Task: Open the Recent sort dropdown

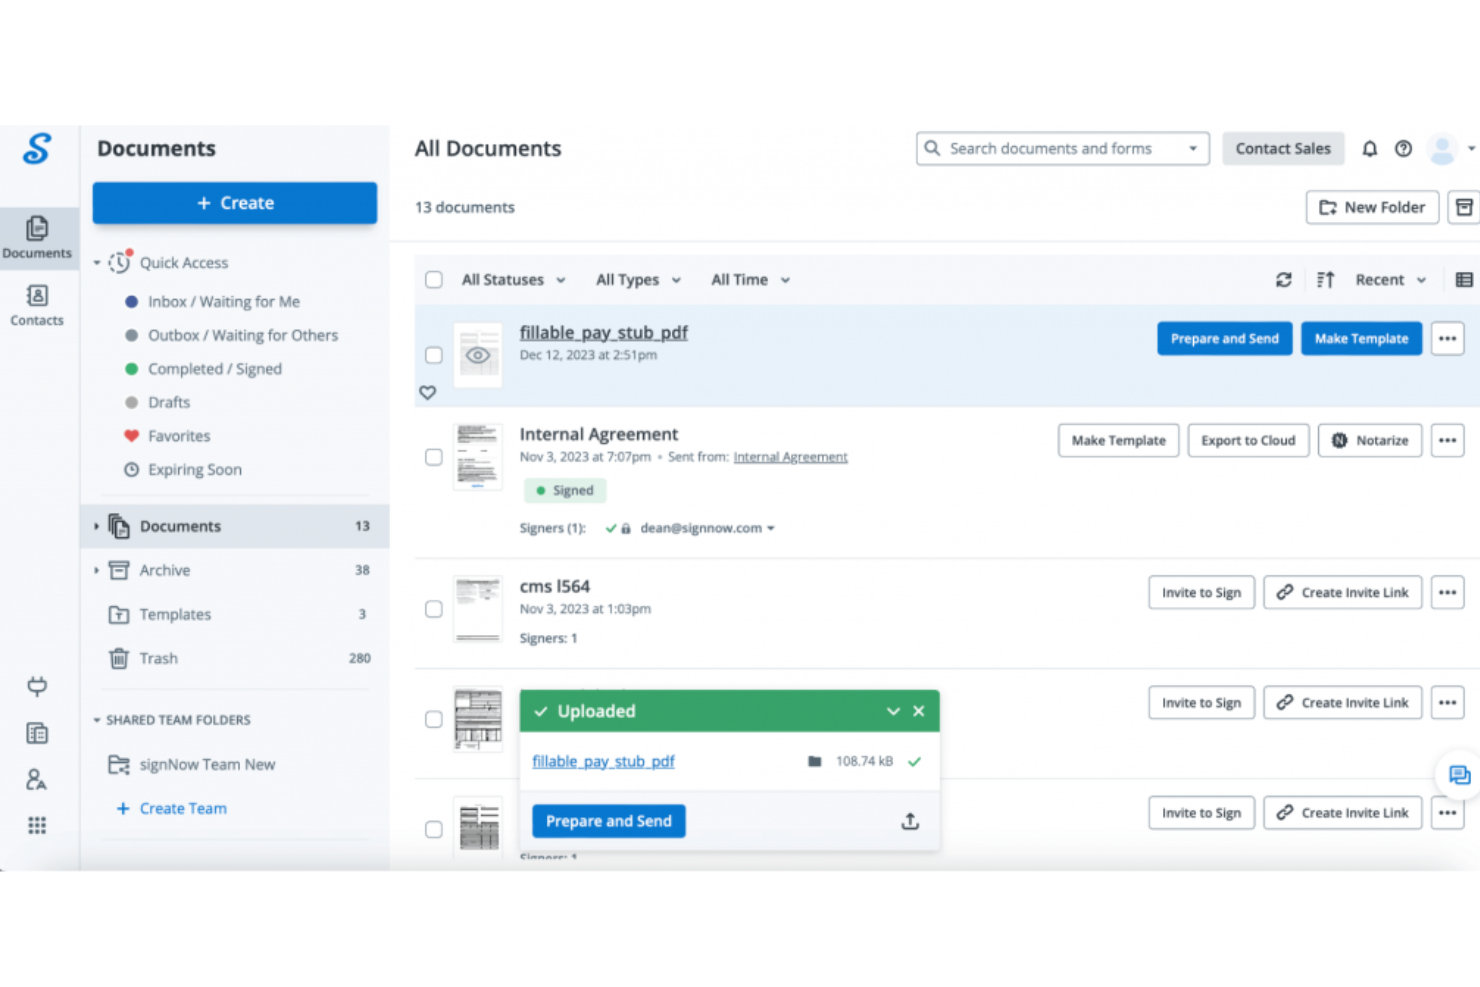Action: 1389,280
